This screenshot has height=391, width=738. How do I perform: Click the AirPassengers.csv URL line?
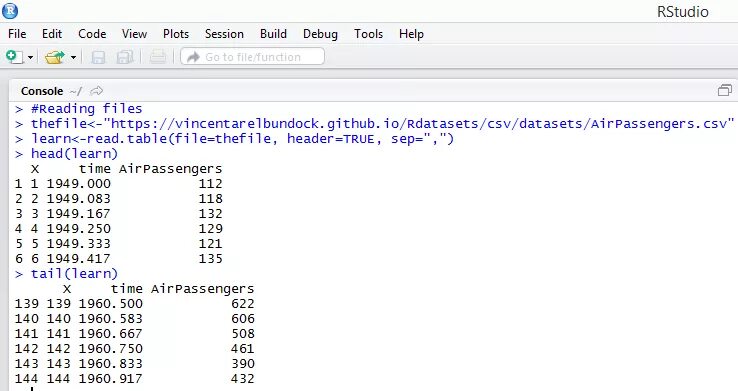pos(383,124)
